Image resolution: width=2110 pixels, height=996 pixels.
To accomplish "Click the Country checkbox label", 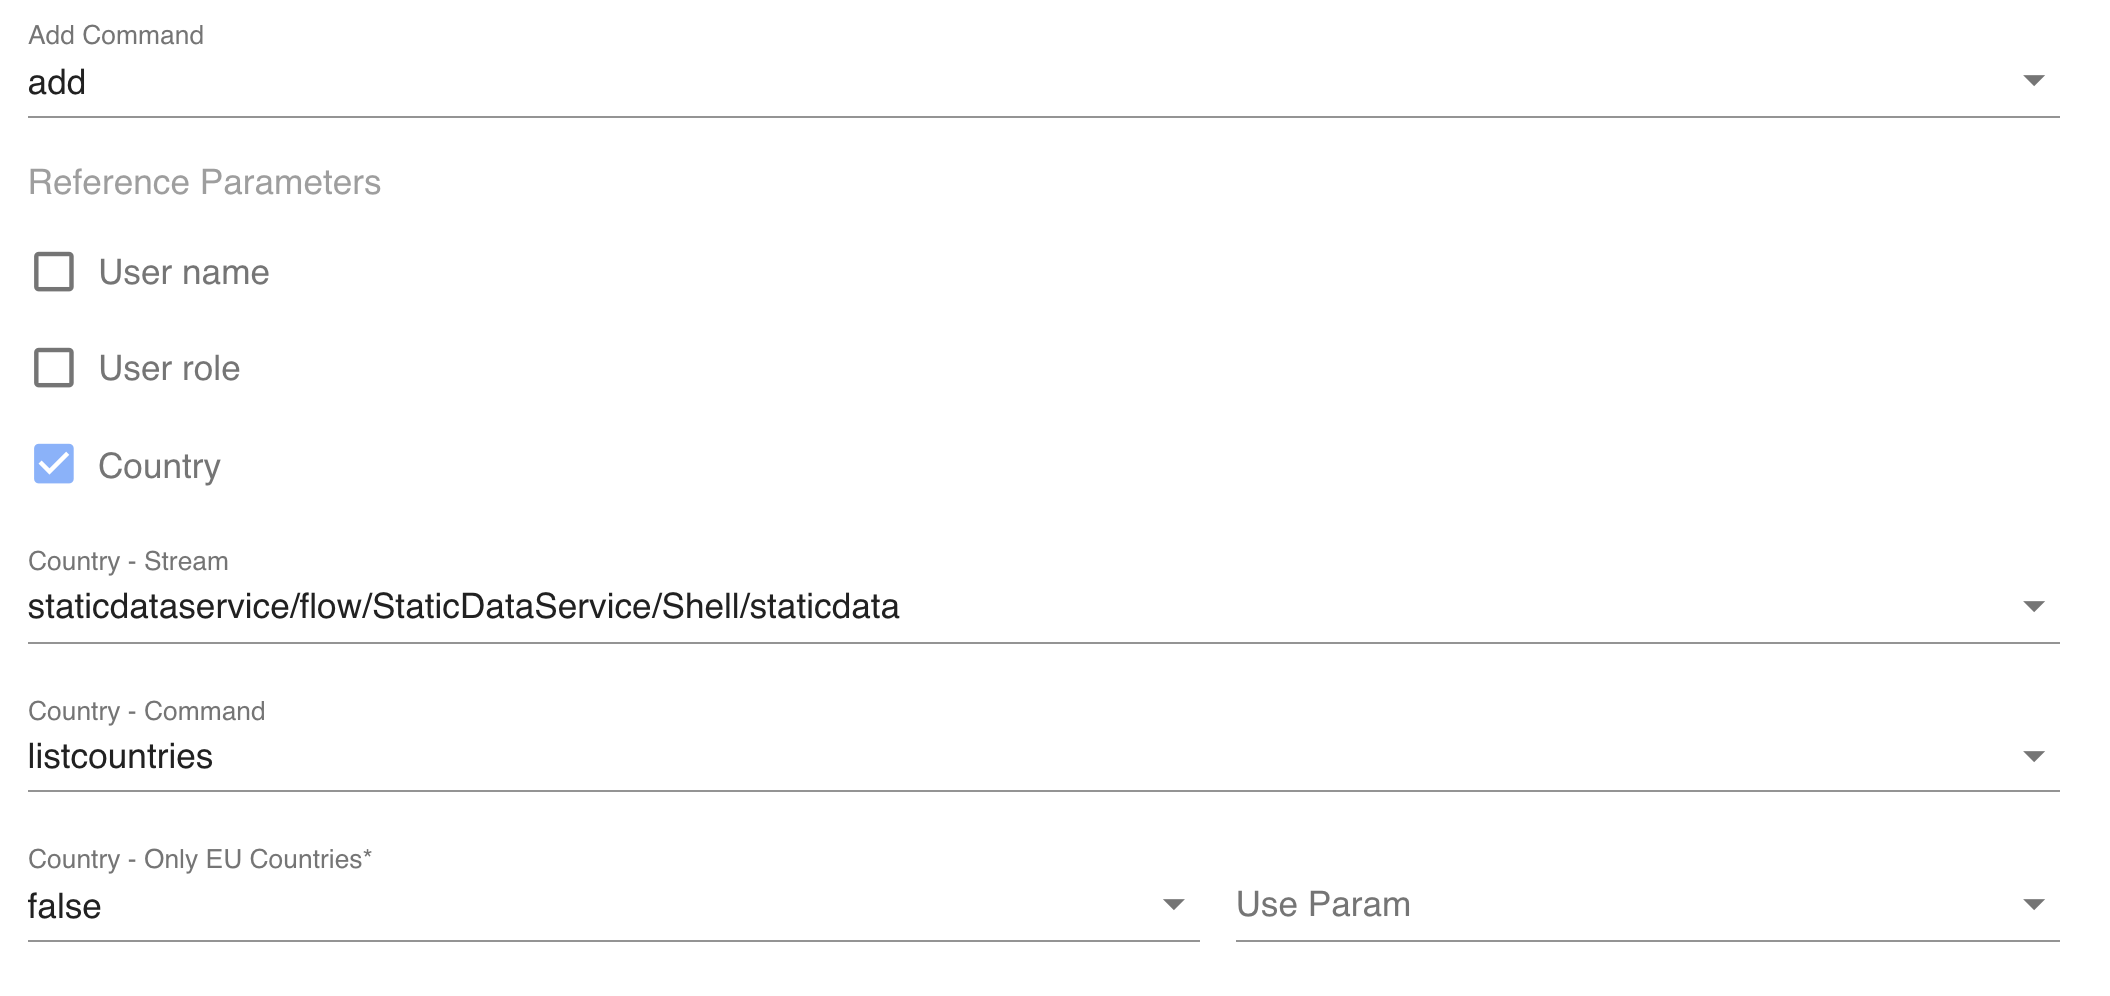I will [x=159, y=466].
